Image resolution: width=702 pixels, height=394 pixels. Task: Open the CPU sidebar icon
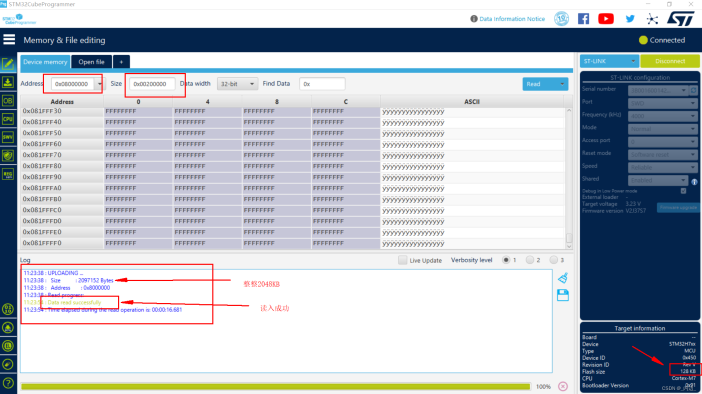tap(8, 119)
